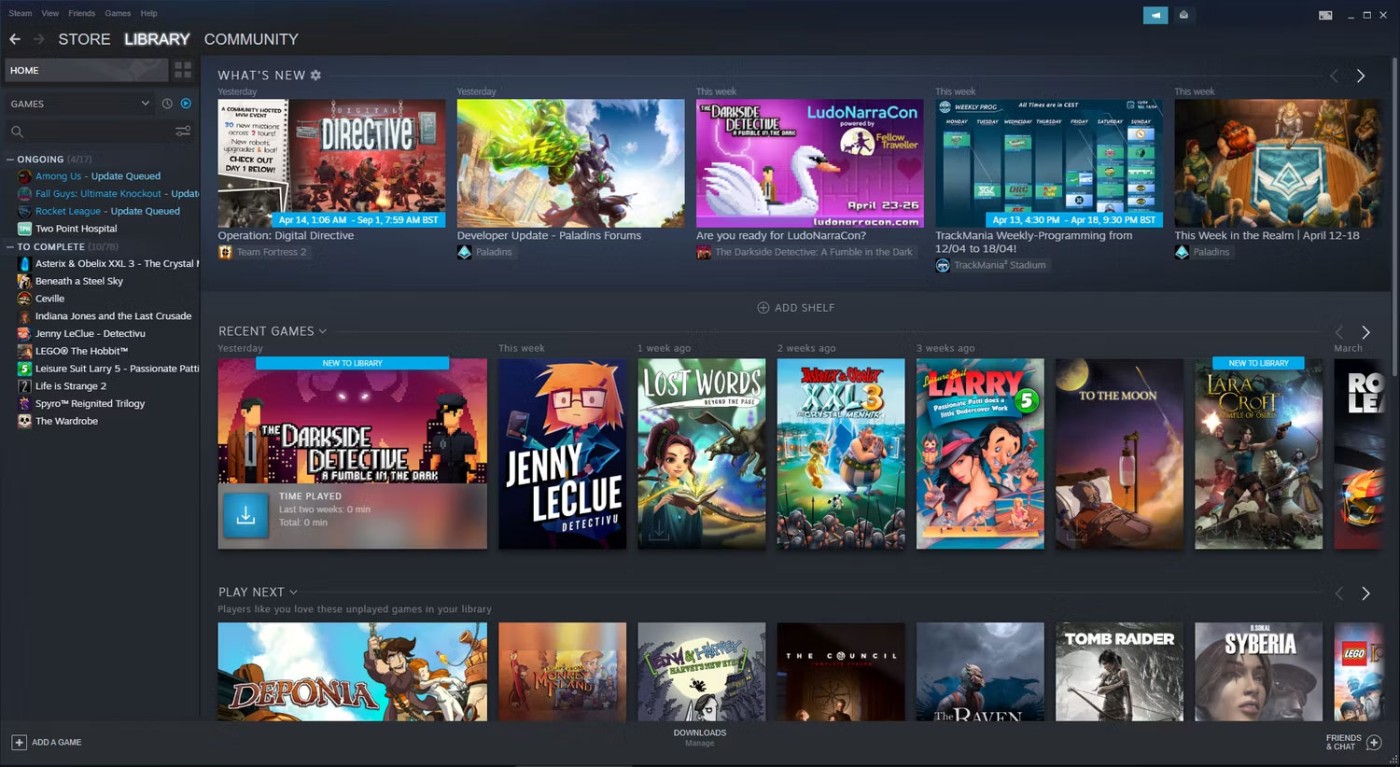1400x767 pixels.
Task: Collapse the To Complete category
Action: pyautogui.click(x=10, y=246)
